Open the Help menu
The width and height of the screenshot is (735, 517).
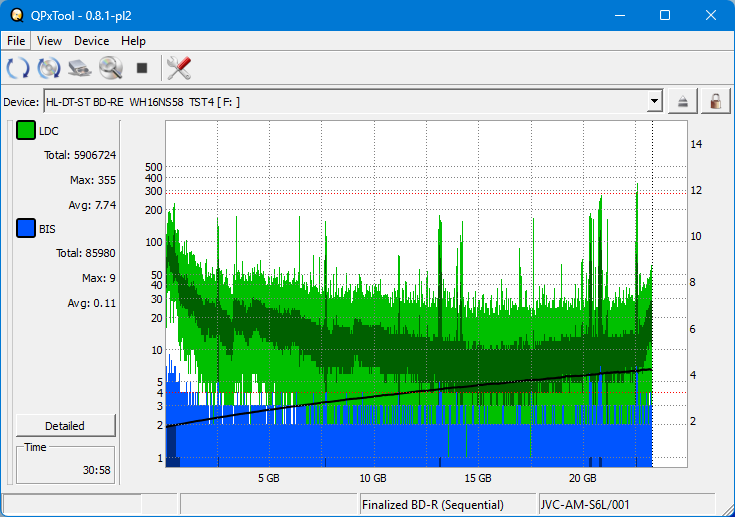click(133, 41)
